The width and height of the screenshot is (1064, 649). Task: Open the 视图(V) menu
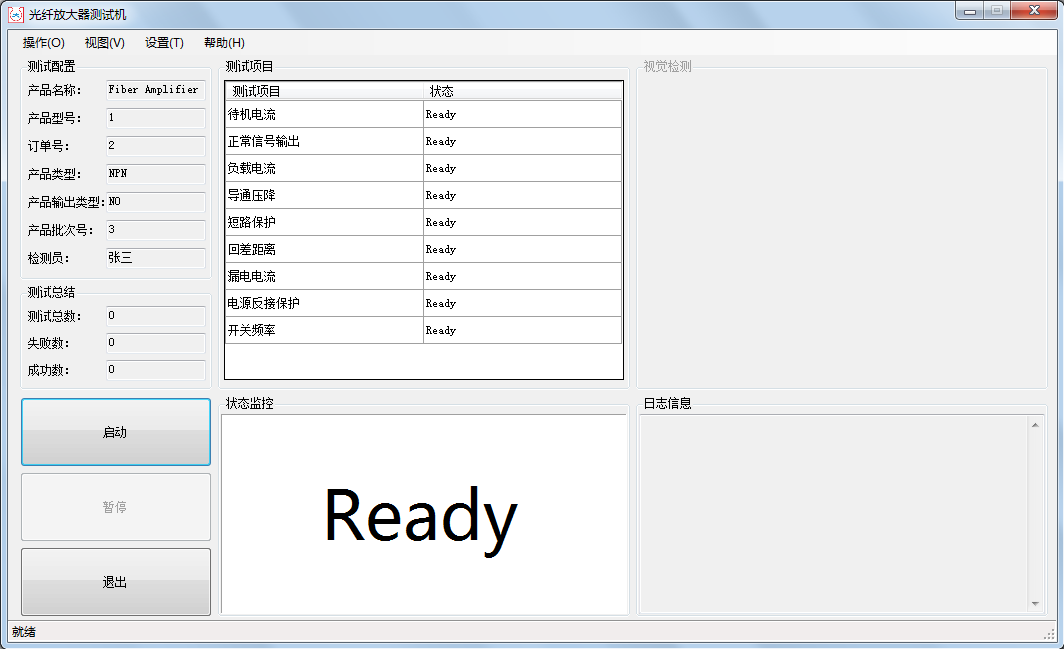tap(105, 43)
